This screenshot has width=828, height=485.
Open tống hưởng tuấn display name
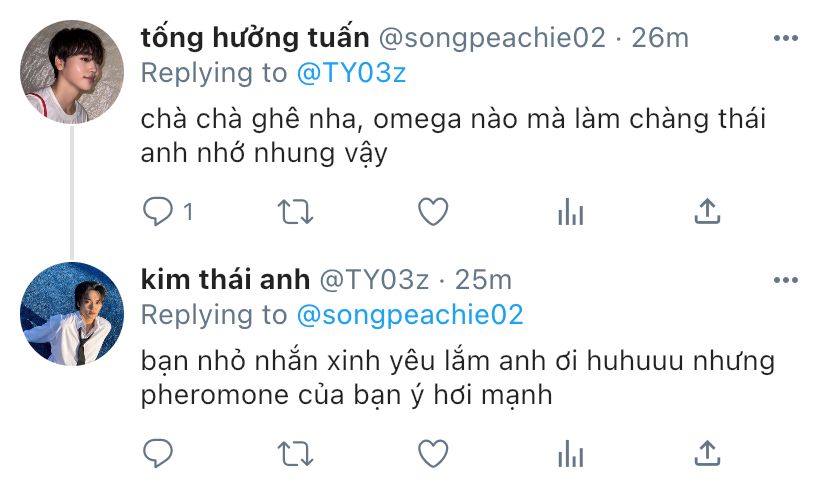[x=255, y=38]
